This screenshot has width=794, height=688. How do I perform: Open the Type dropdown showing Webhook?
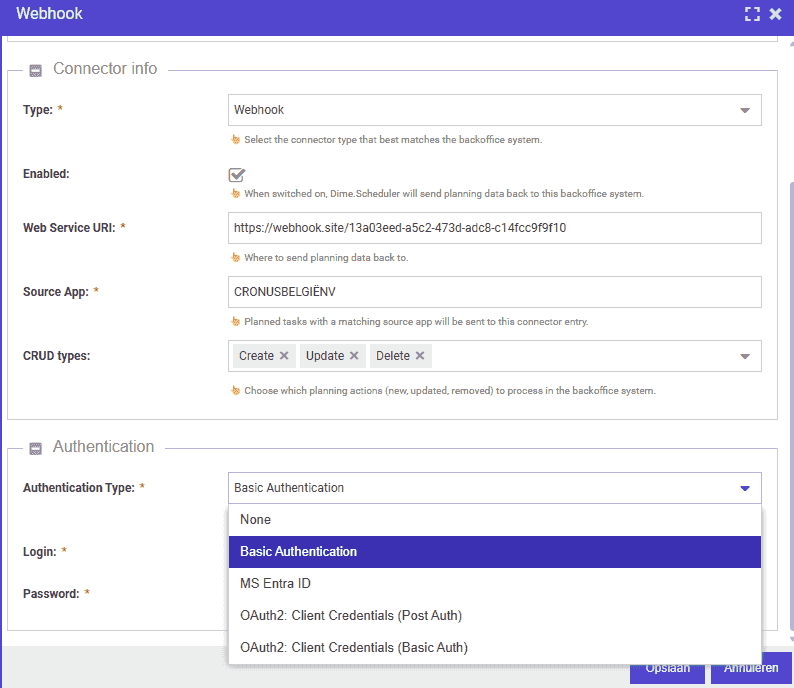coord(495,110)
